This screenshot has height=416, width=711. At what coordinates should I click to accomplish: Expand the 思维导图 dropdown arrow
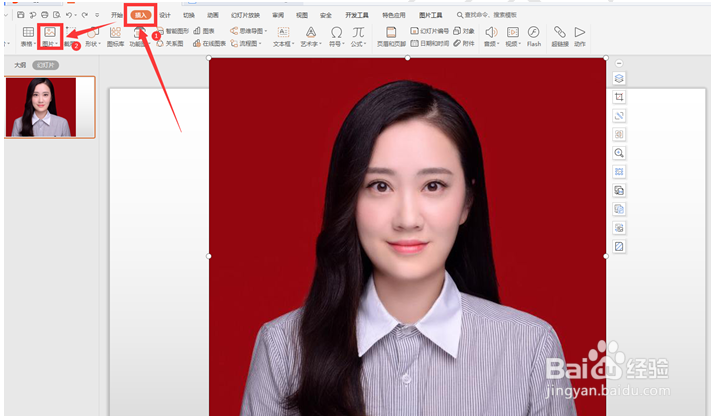pyautogui.click(x=266, y=31)
